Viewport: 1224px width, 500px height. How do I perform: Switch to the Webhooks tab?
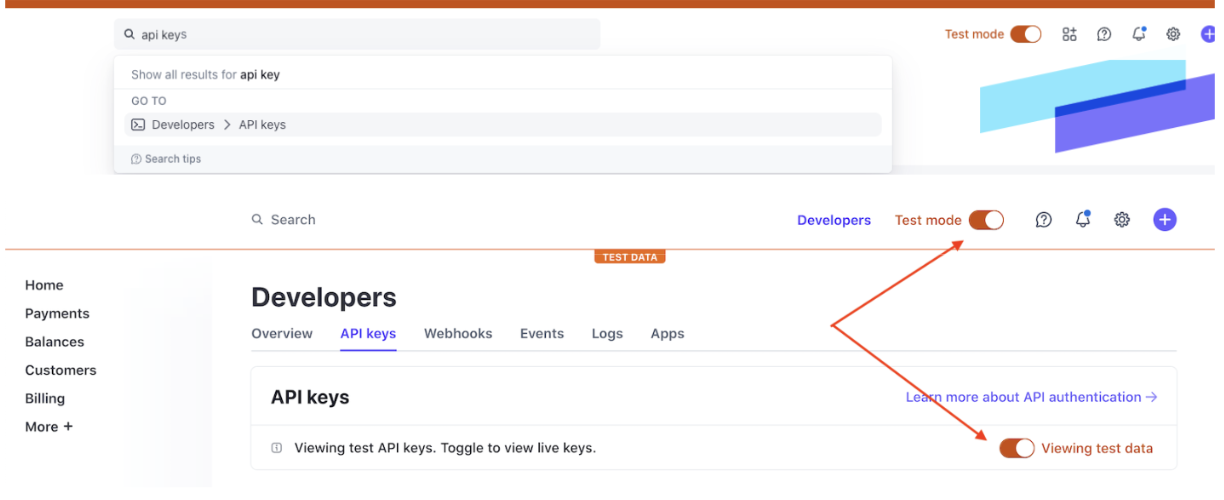pos(458,334)
